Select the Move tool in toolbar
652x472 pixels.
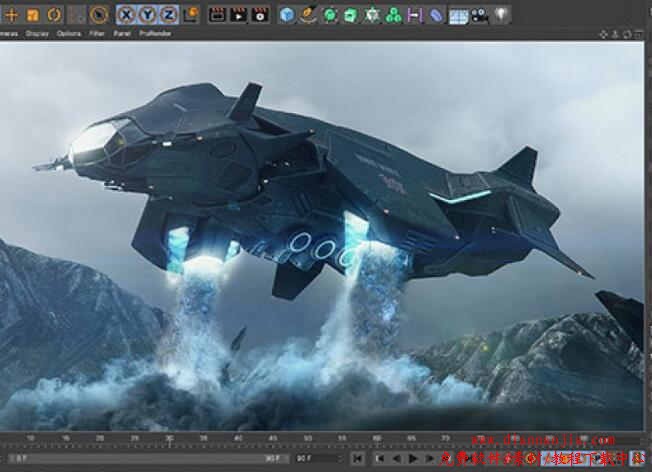pyautogui.click(x=11, y=15)
